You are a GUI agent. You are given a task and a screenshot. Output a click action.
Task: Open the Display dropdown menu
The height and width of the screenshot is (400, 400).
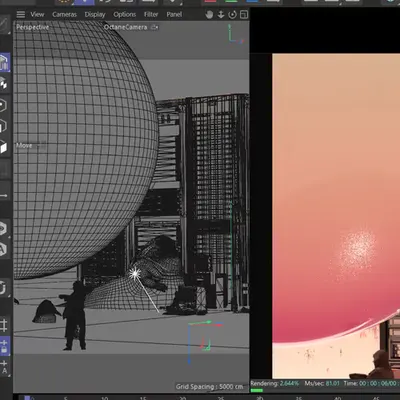click(95, 15)
